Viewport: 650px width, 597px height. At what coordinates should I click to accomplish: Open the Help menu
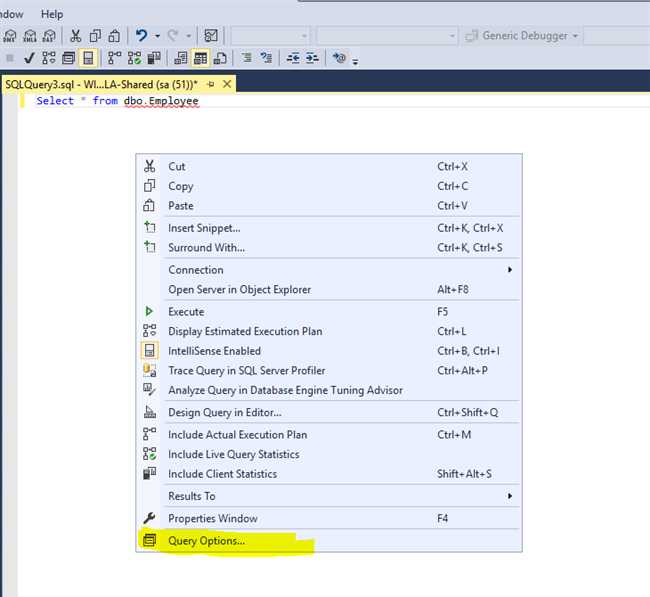pyautogui.click(x=52, y=14)
